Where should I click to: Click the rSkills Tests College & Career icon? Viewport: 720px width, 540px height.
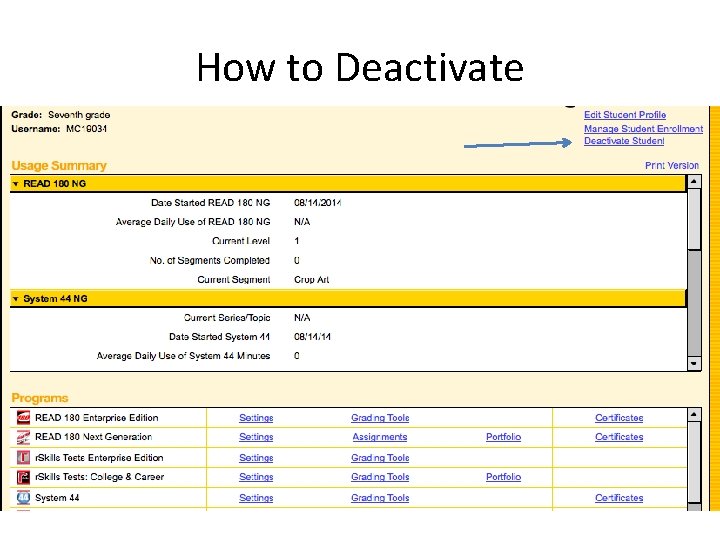(23, 477)
